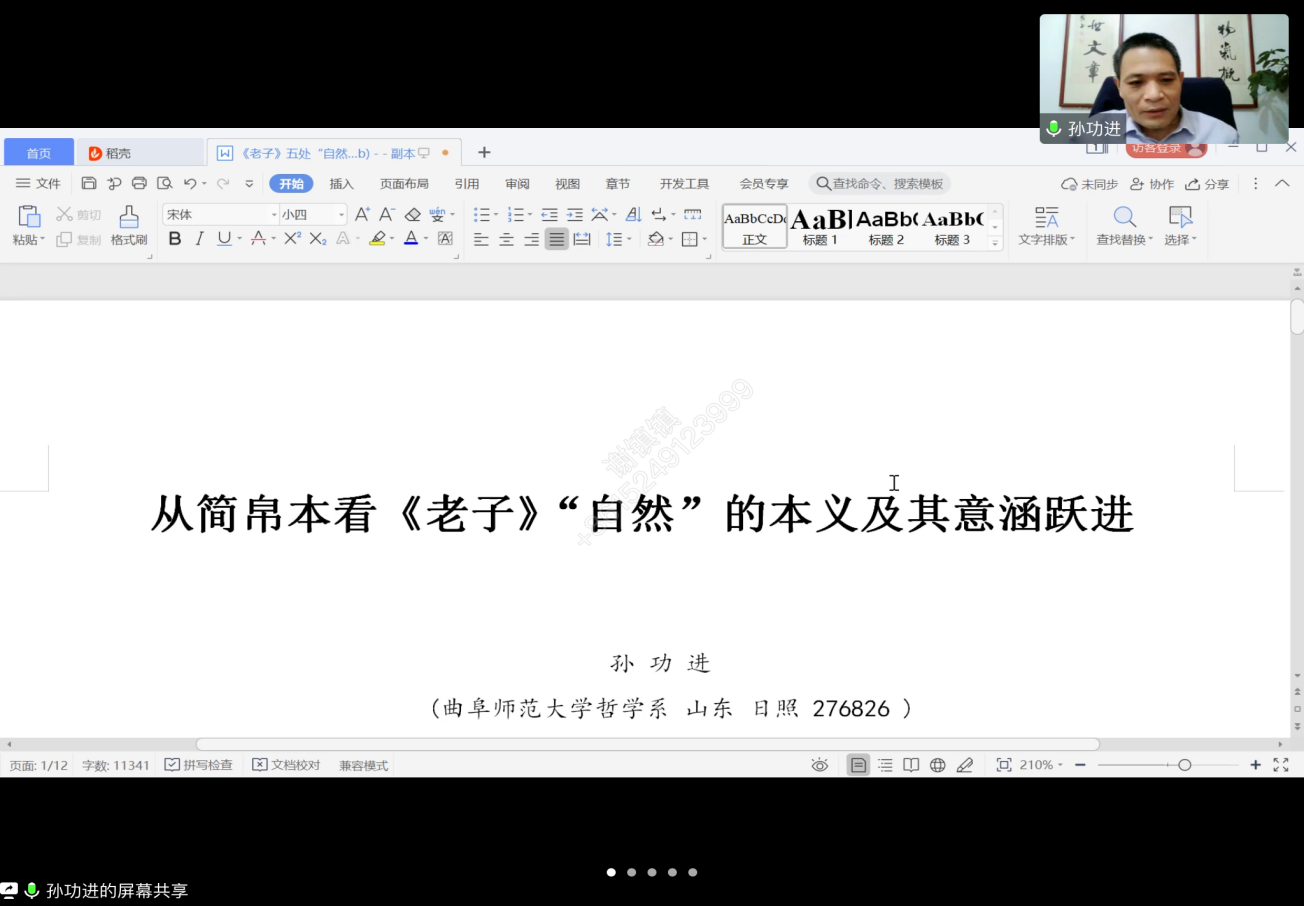1304x906 pixels.
Task: Expand the zoom percentage 210% dropdown
Action: pyautogui.click(x=1041, y=765)
